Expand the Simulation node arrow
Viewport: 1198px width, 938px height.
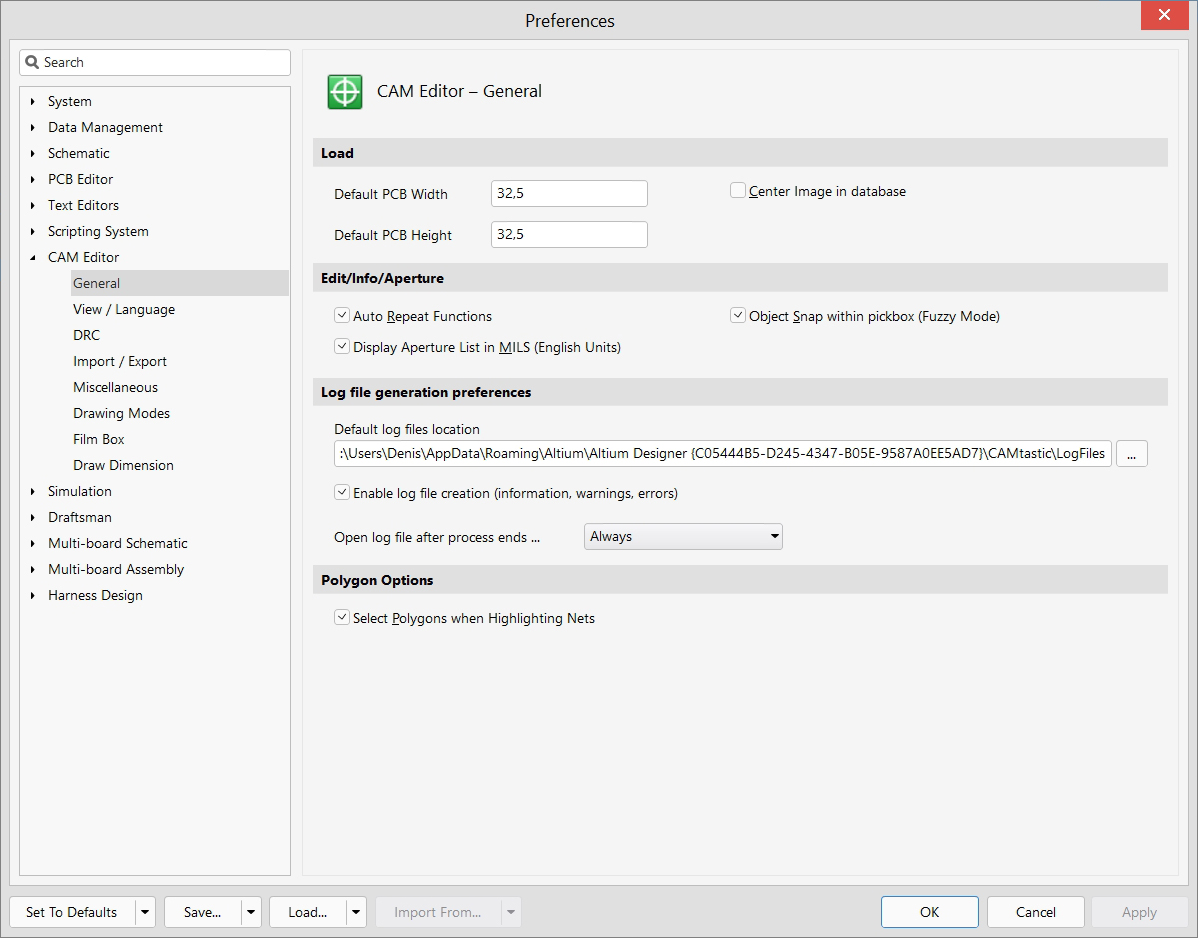point(33,491)
